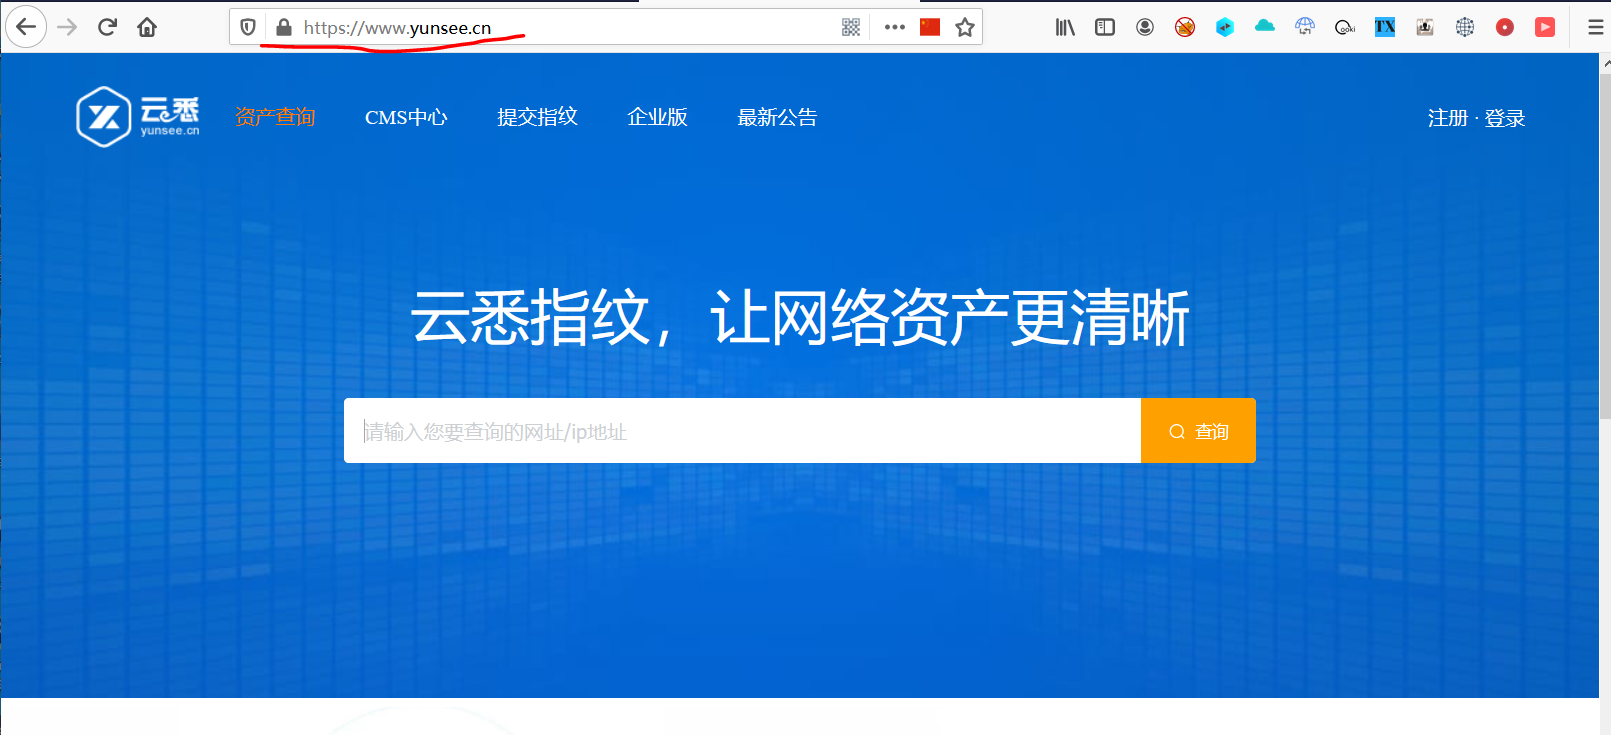Go to 提交指纹 page
This screenshot has height=735, width=1611.
coord(537,117)
